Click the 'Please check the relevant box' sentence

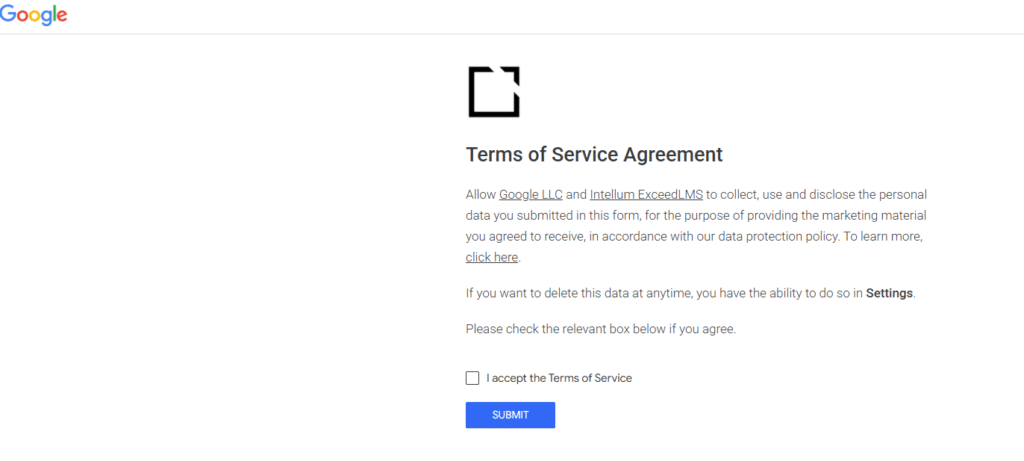pos(600,329)
